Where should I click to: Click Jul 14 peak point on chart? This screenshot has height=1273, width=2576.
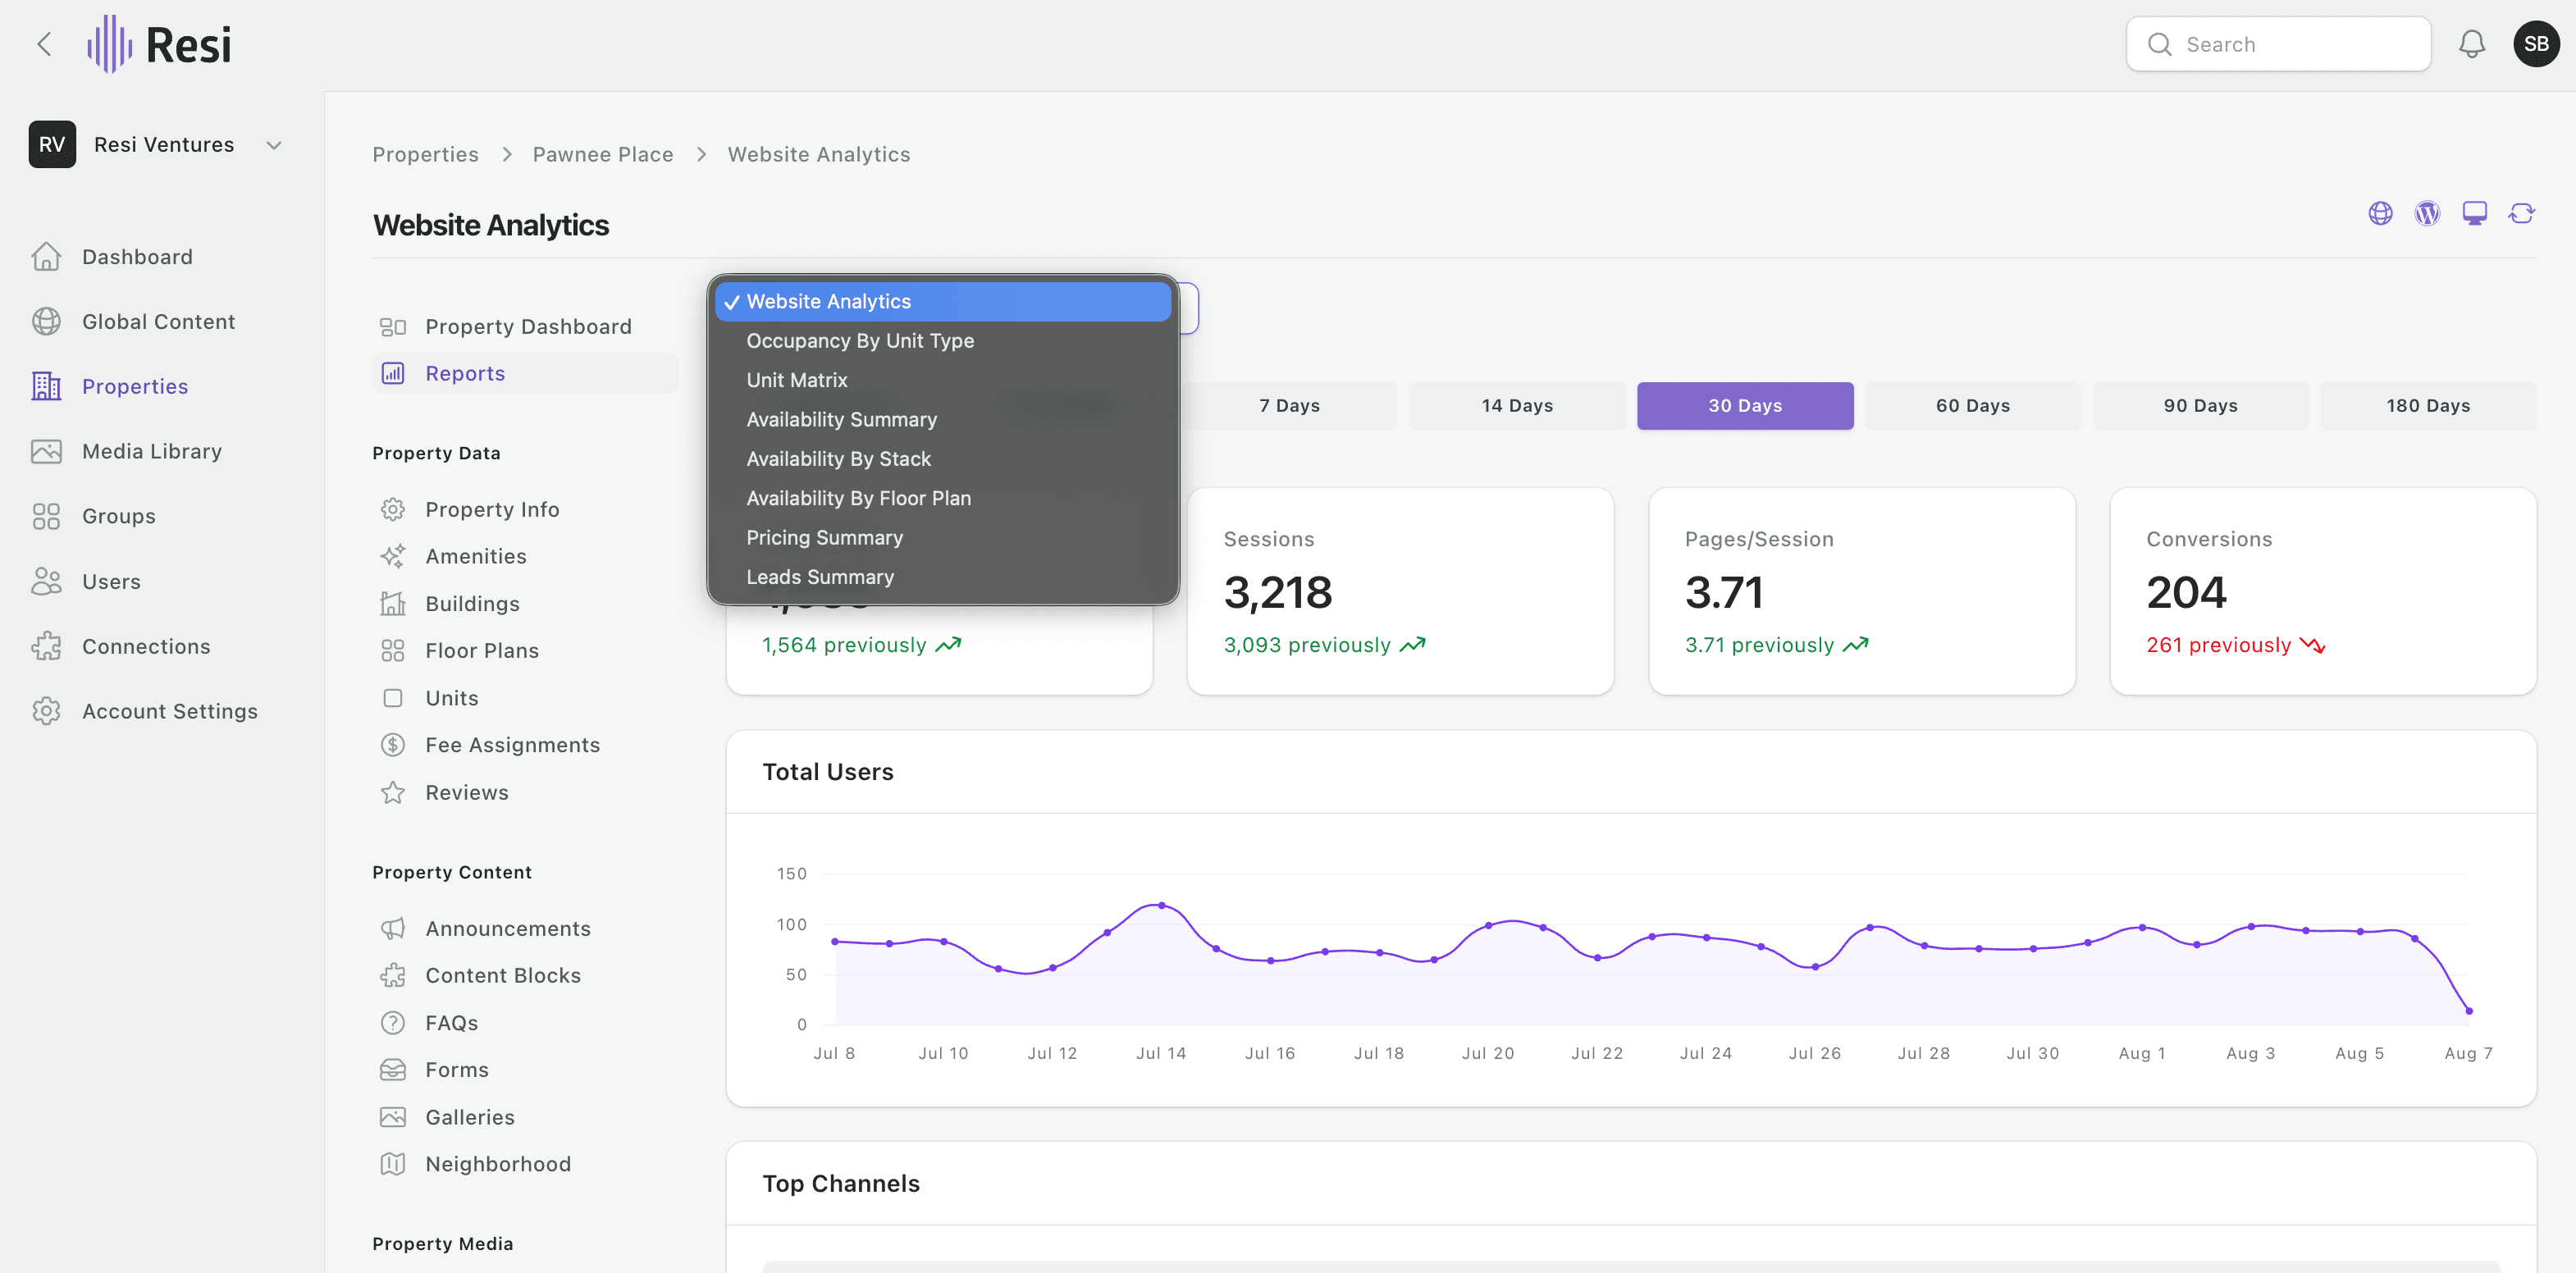pos(1160,905)
